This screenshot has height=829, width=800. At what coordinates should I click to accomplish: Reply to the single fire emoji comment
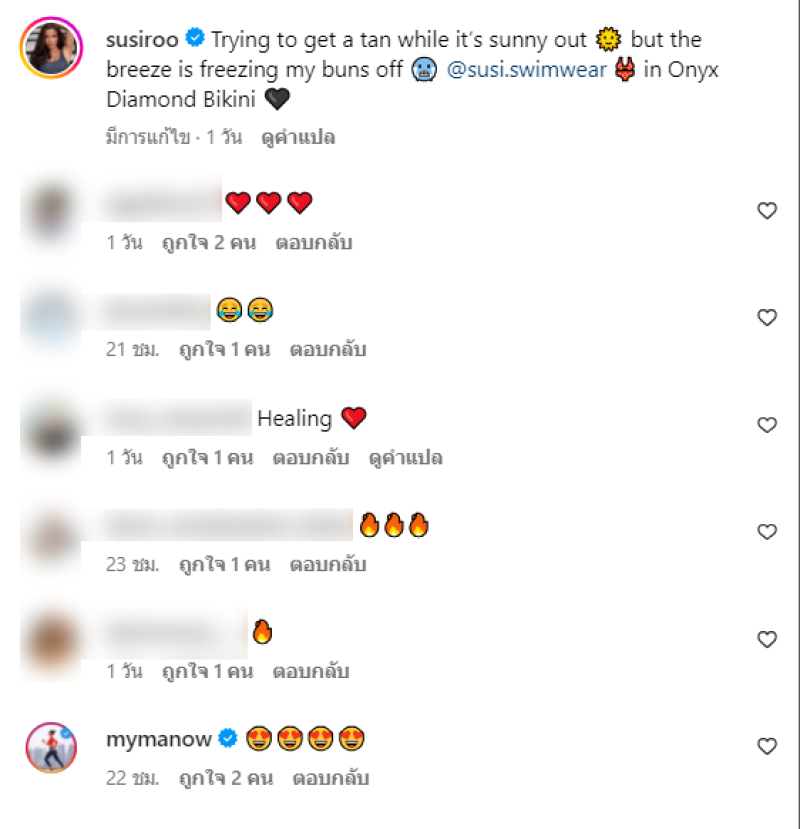click(311, 671)
